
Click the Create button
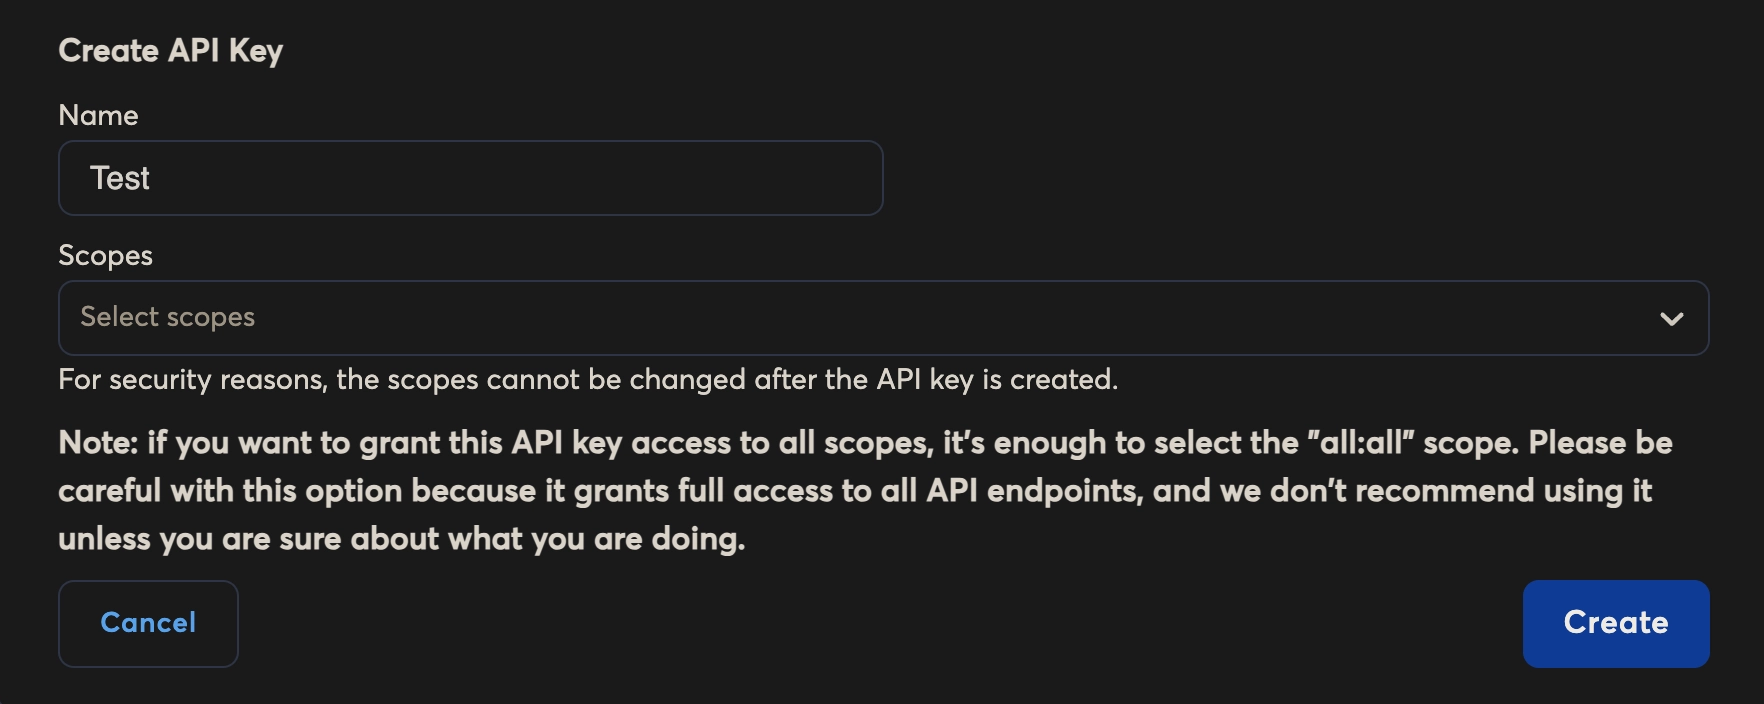1615,623
